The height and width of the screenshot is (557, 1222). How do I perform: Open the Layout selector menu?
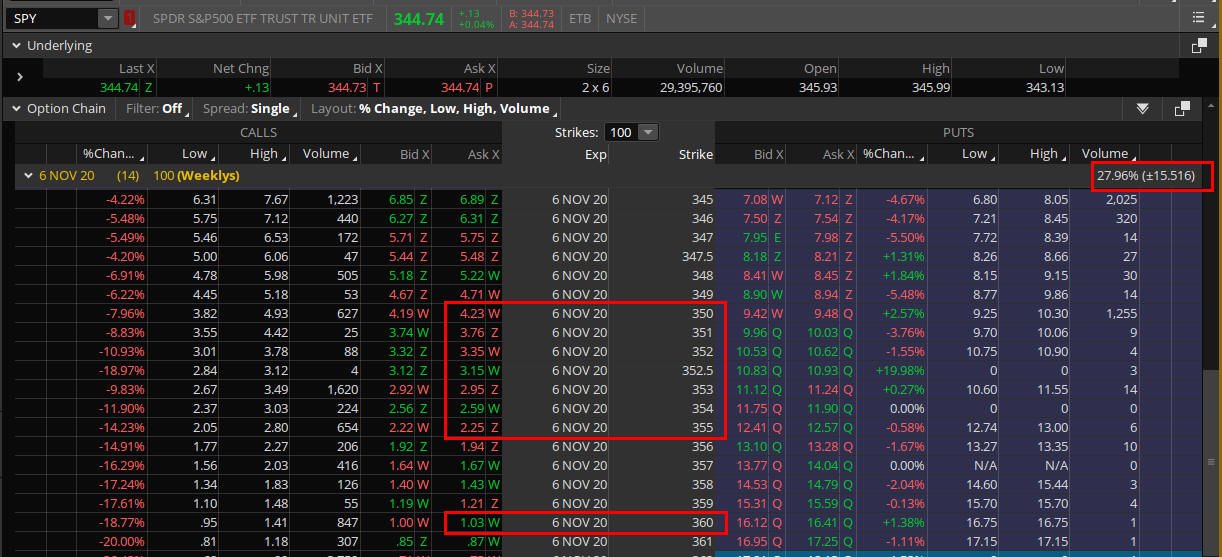coord(433,109)
